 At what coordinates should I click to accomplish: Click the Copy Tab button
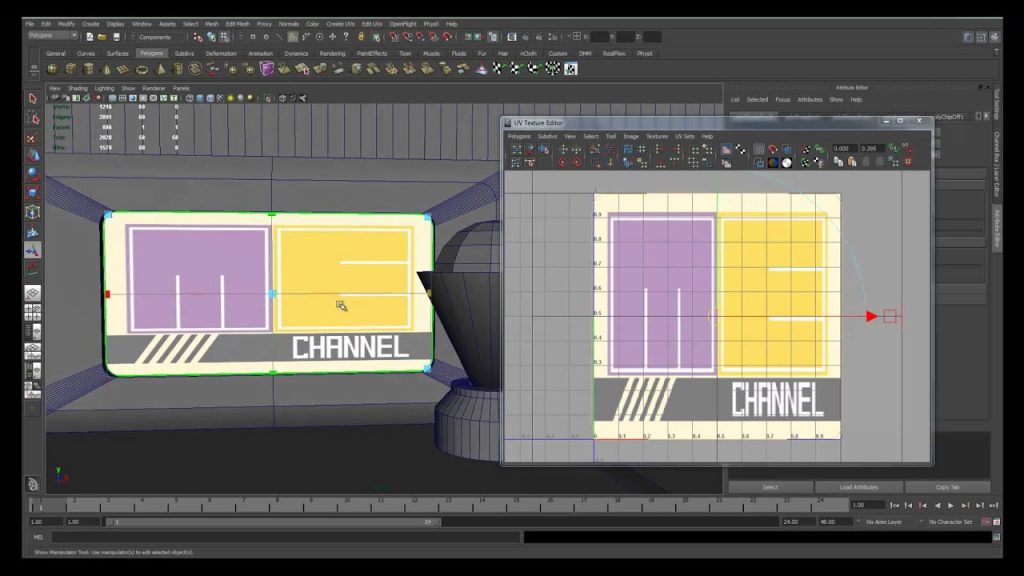(948, 487)
